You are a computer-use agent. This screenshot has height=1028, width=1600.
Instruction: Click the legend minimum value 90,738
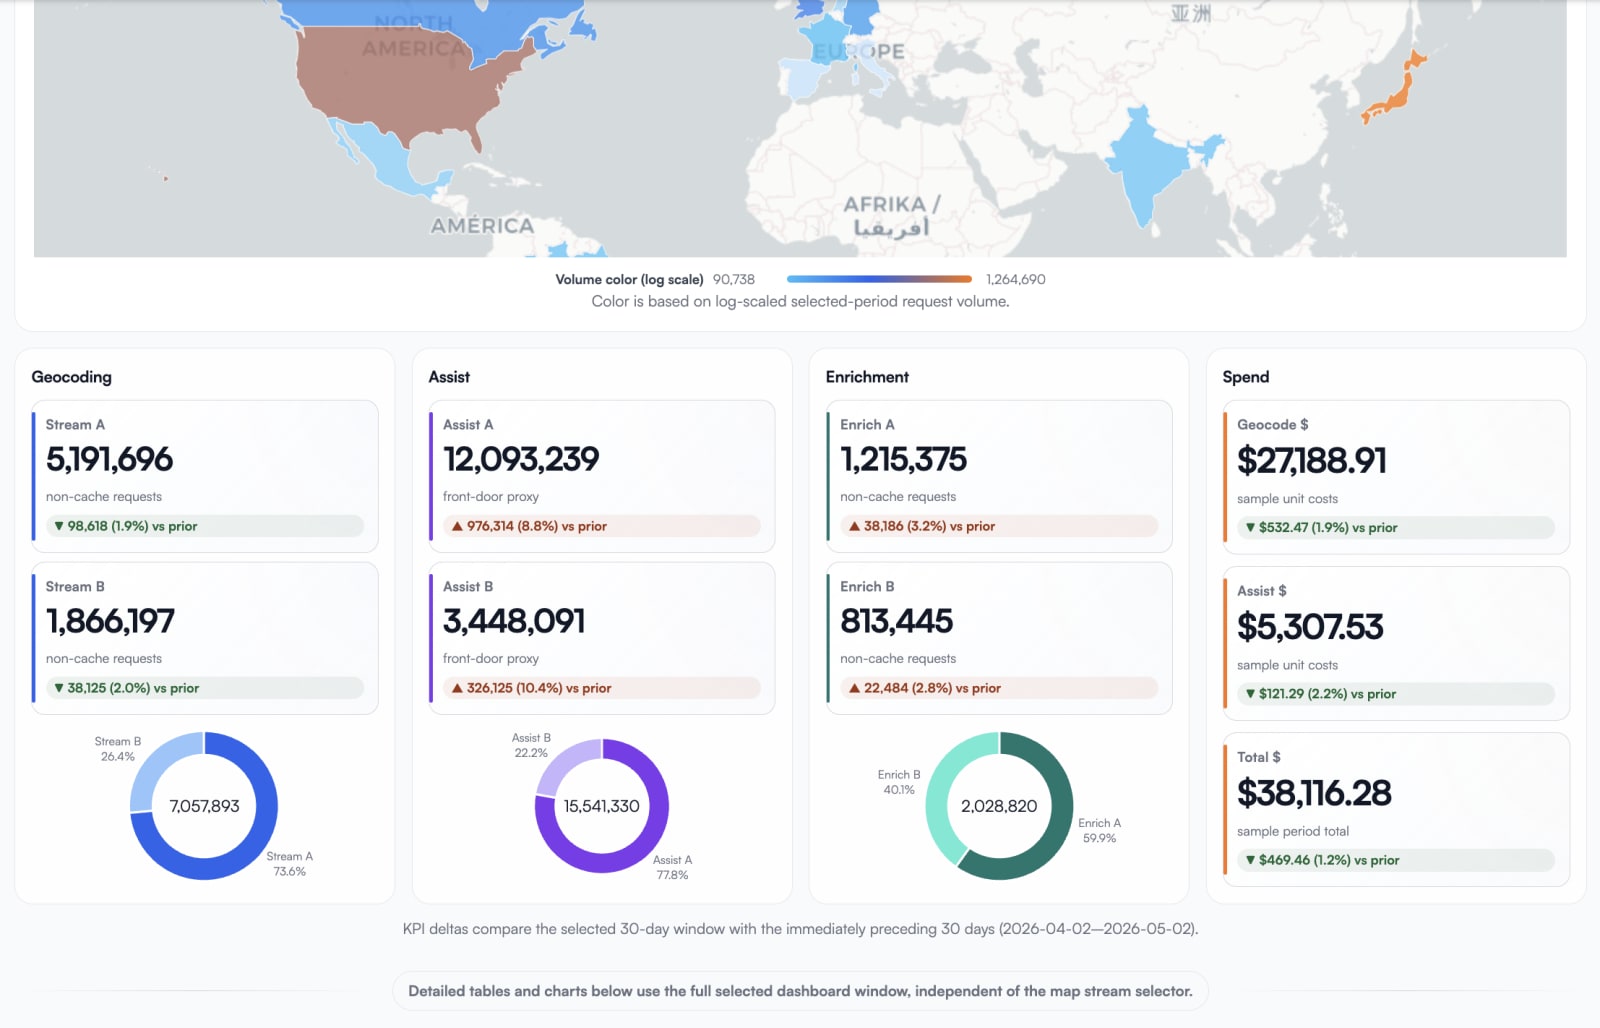click(x=734, y=280)
